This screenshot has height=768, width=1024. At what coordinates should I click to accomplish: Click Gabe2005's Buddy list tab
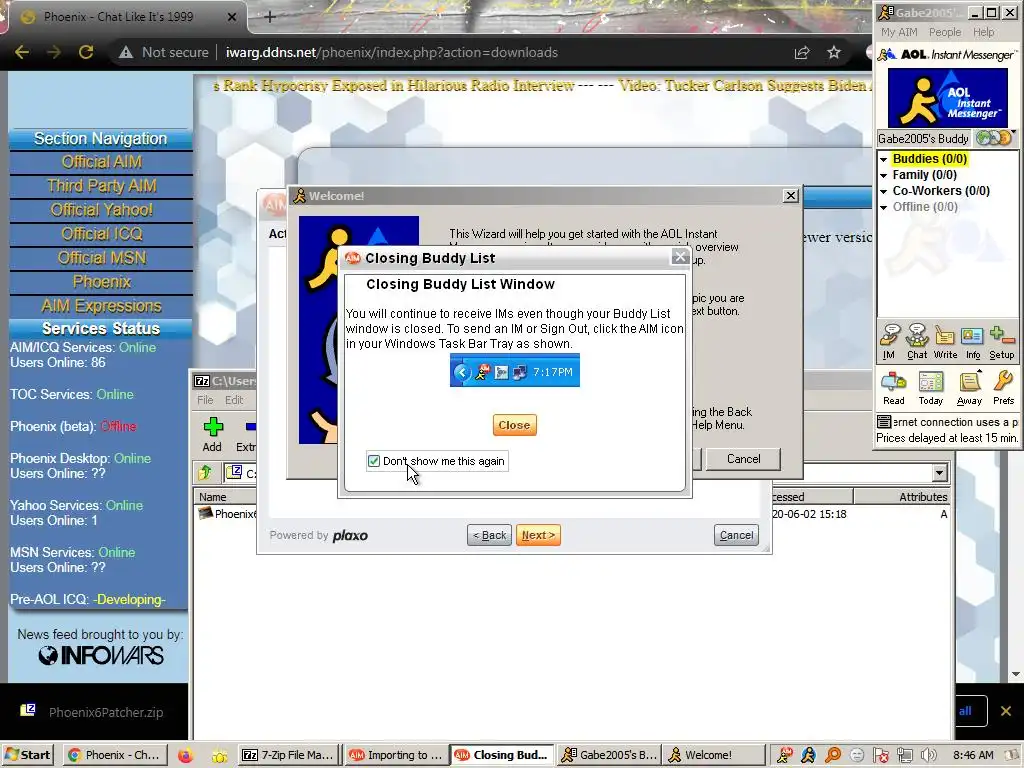(923, 138)
